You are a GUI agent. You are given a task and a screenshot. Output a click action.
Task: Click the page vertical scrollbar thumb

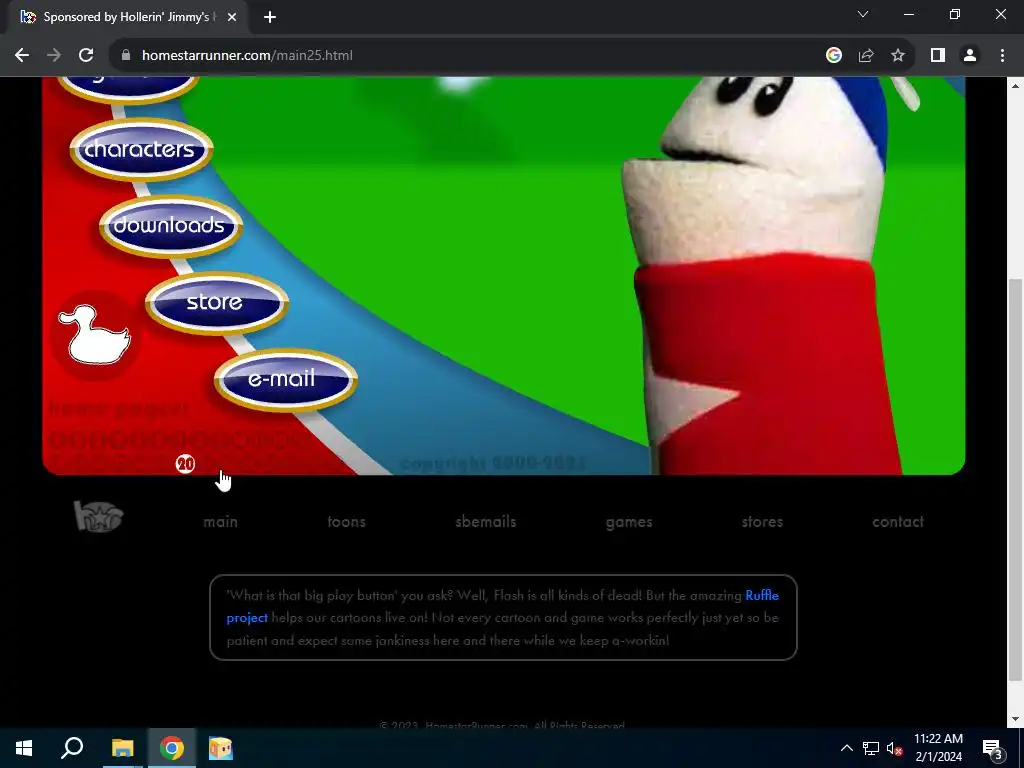(1014, 479)
